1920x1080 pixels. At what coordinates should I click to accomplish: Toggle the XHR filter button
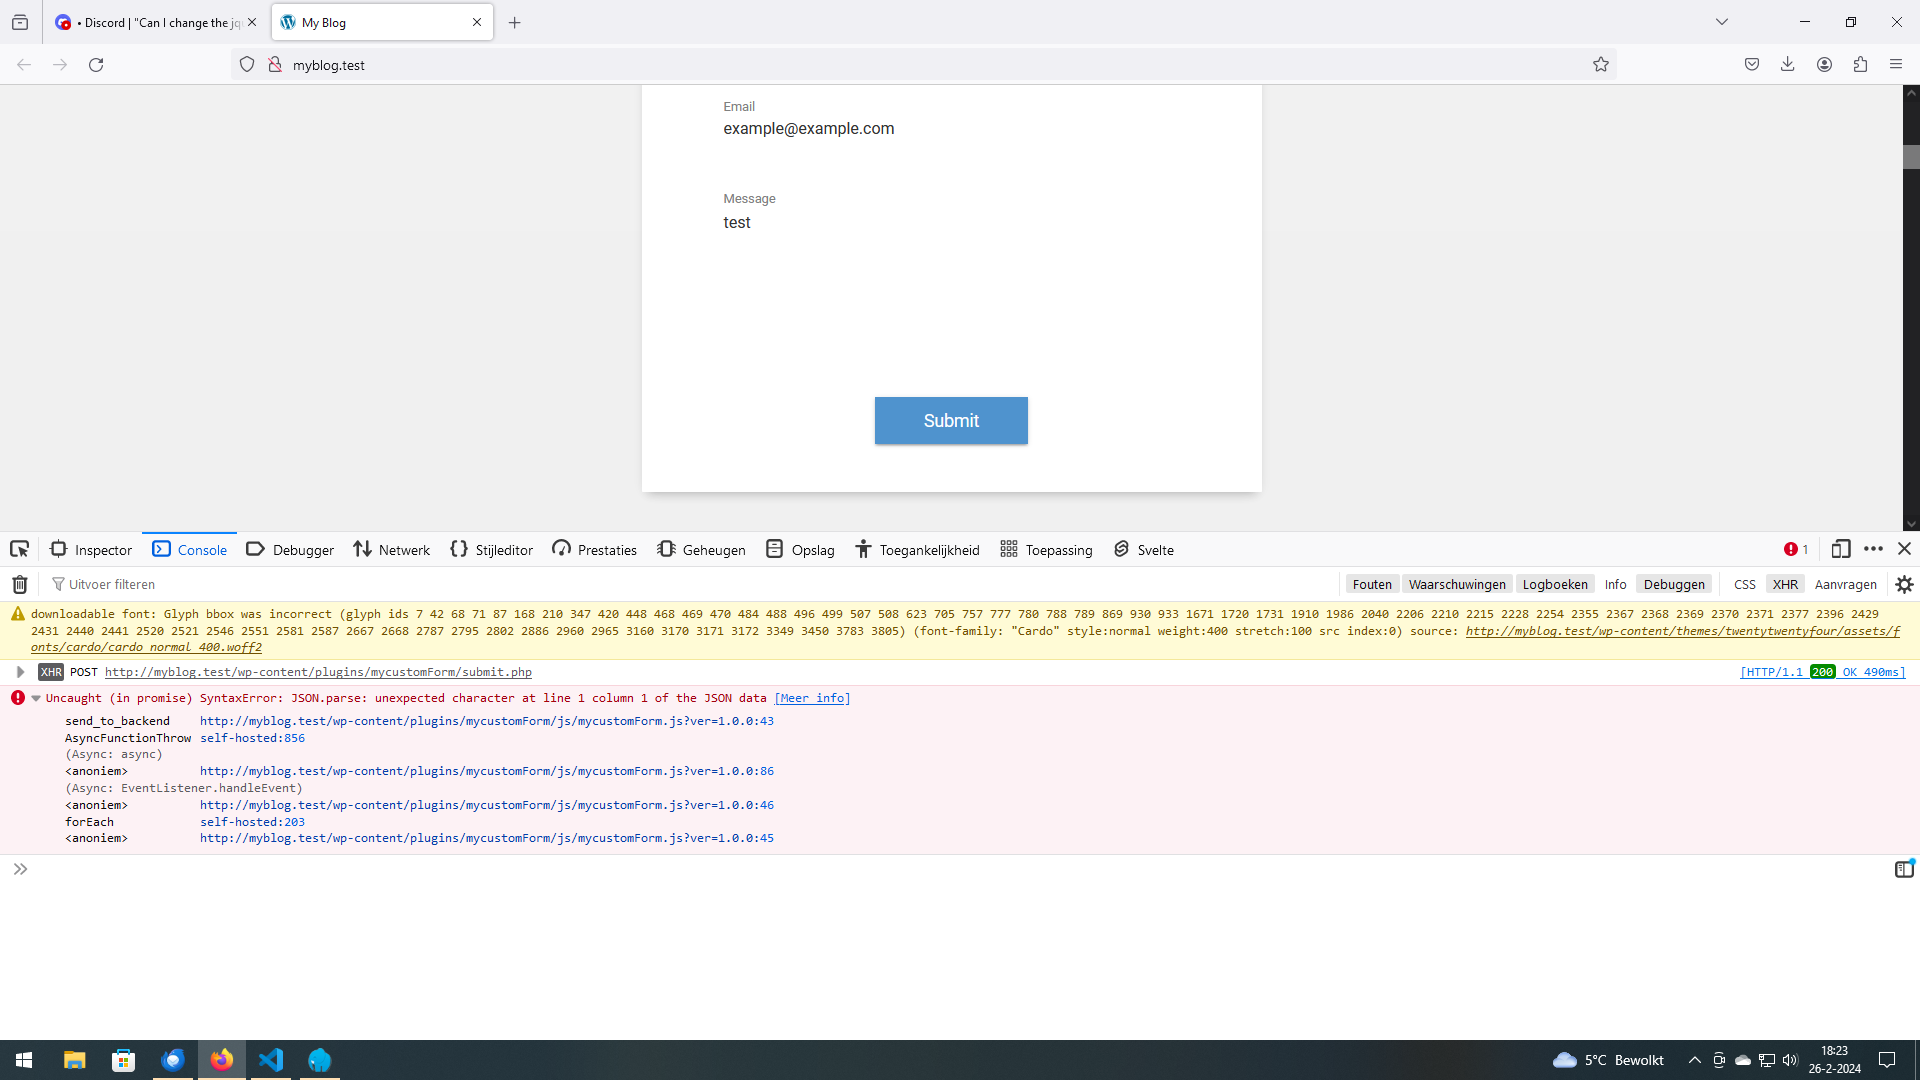coord(1785,585)
